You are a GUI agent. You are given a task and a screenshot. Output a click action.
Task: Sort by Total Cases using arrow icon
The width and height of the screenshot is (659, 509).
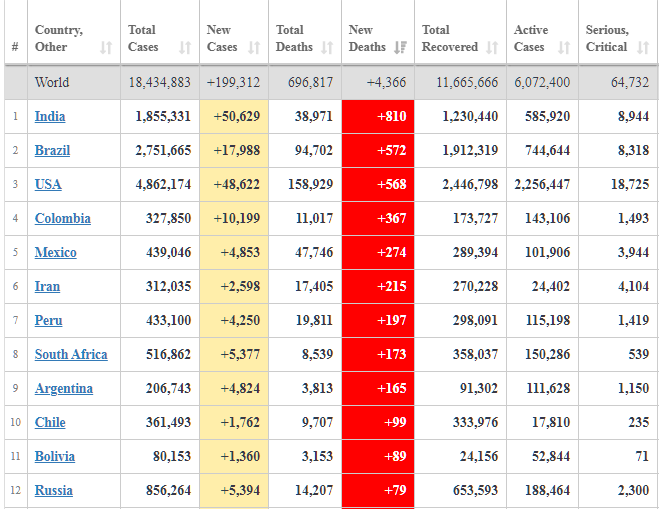[184, 47]
